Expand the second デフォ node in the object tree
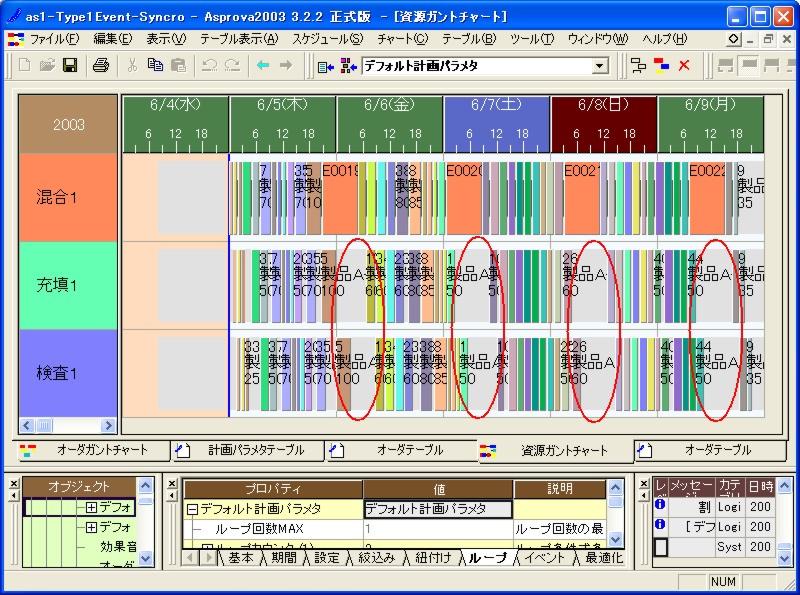The height and width of the screenshot is (595, 800). [x=91, y=527]
